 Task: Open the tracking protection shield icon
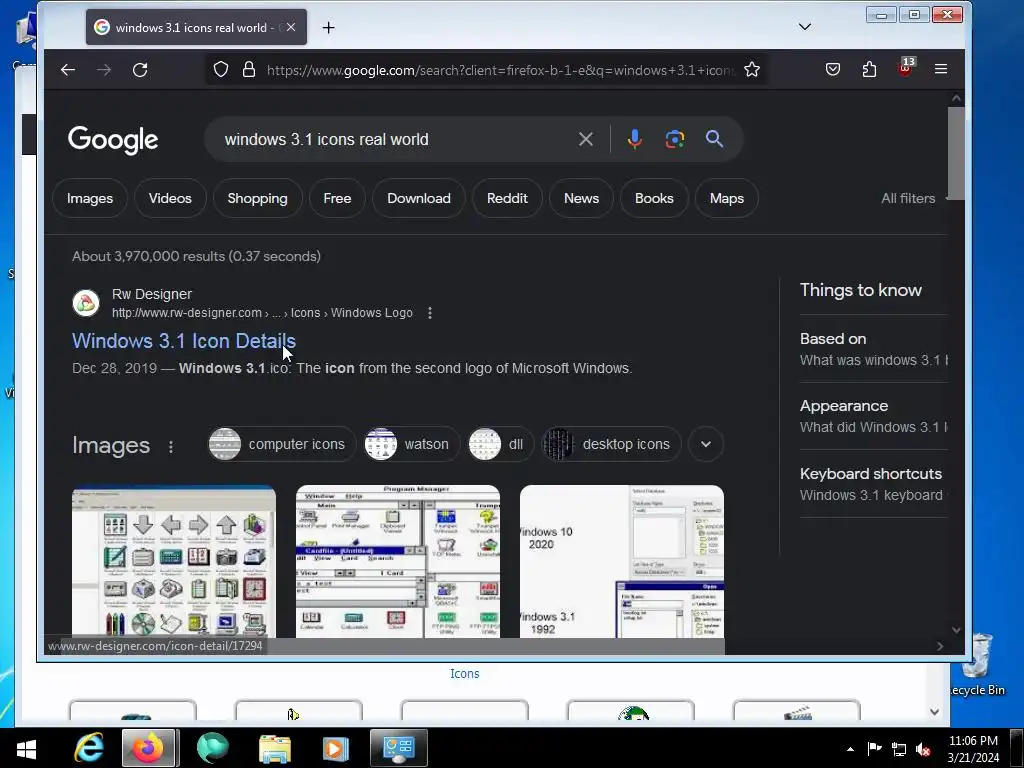(221, 69)
